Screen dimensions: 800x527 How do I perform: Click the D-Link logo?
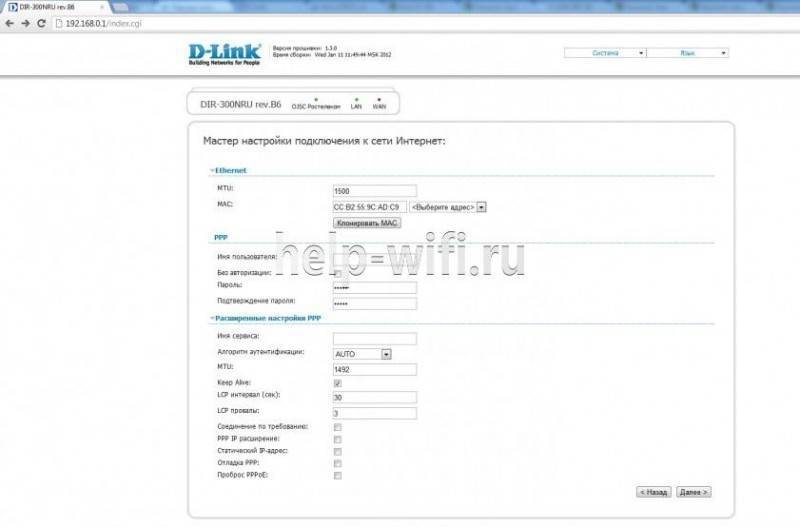coord(224,54)
